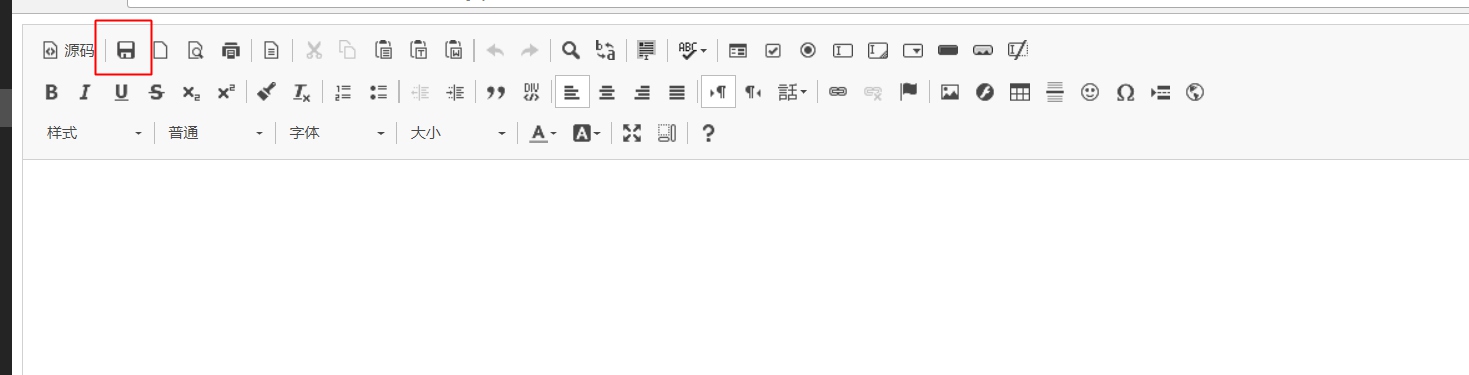Viewport: 1469px width, 375px height.
Task: Insert a horizontal line
Action: (x=1055, y=92)
